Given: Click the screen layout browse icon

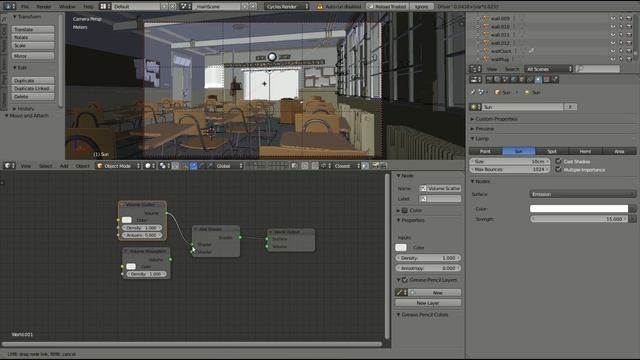Looking at the screenshot, I should pyautogui.click(x=104, y=6).
